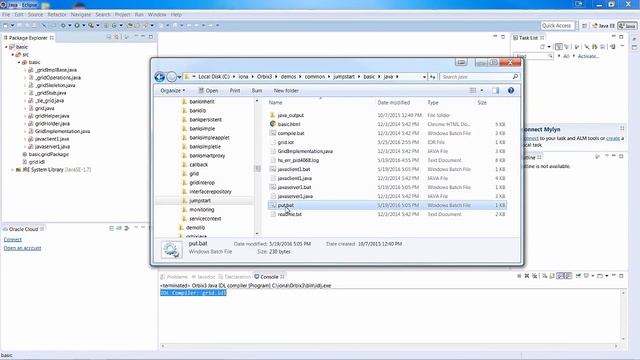Open the Run button dropdown arrow
The image size is (640, 360).
tap(83, 25)
